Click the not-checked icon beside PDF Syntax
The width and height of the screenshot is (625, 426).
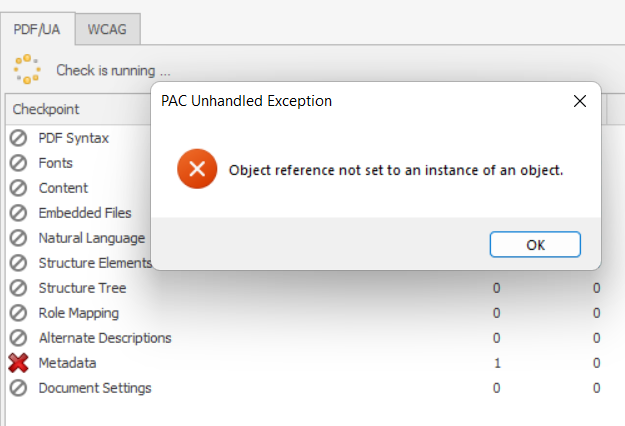18,138
